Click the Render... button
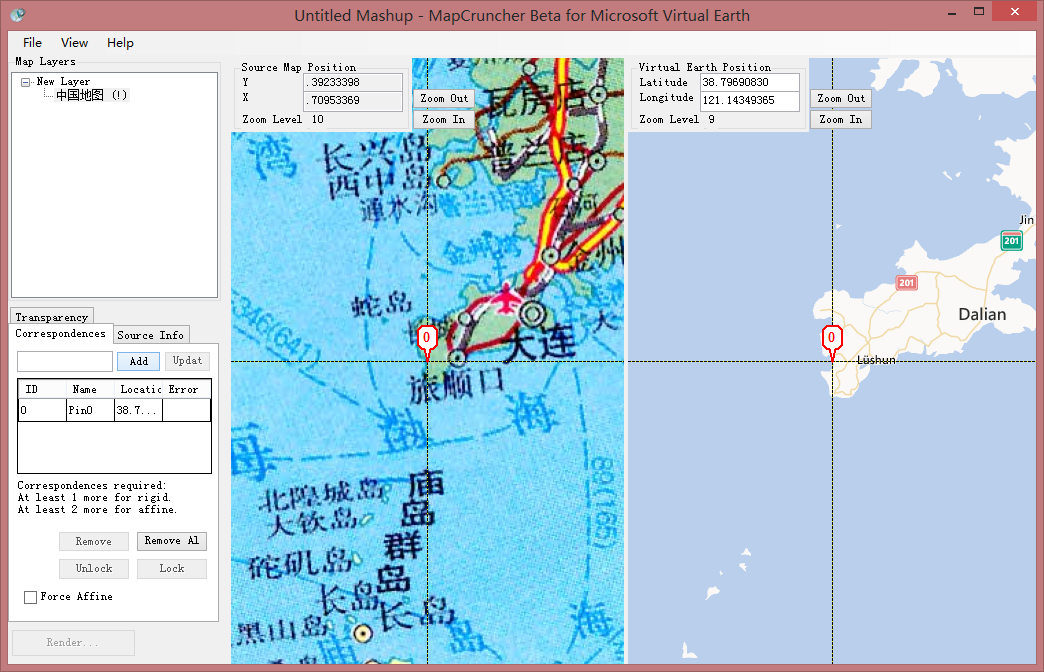 (73, 643)
